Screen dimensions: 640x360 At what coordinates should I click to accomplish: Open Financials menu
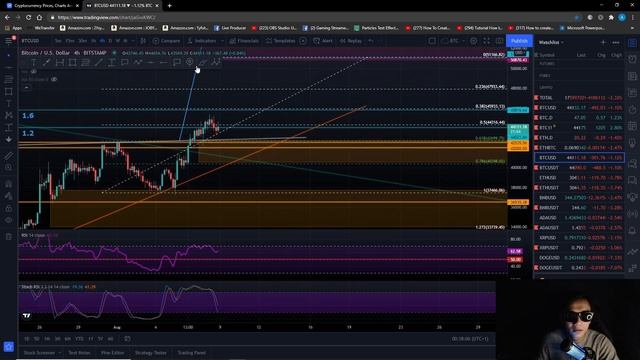click(x=244, y=41)
